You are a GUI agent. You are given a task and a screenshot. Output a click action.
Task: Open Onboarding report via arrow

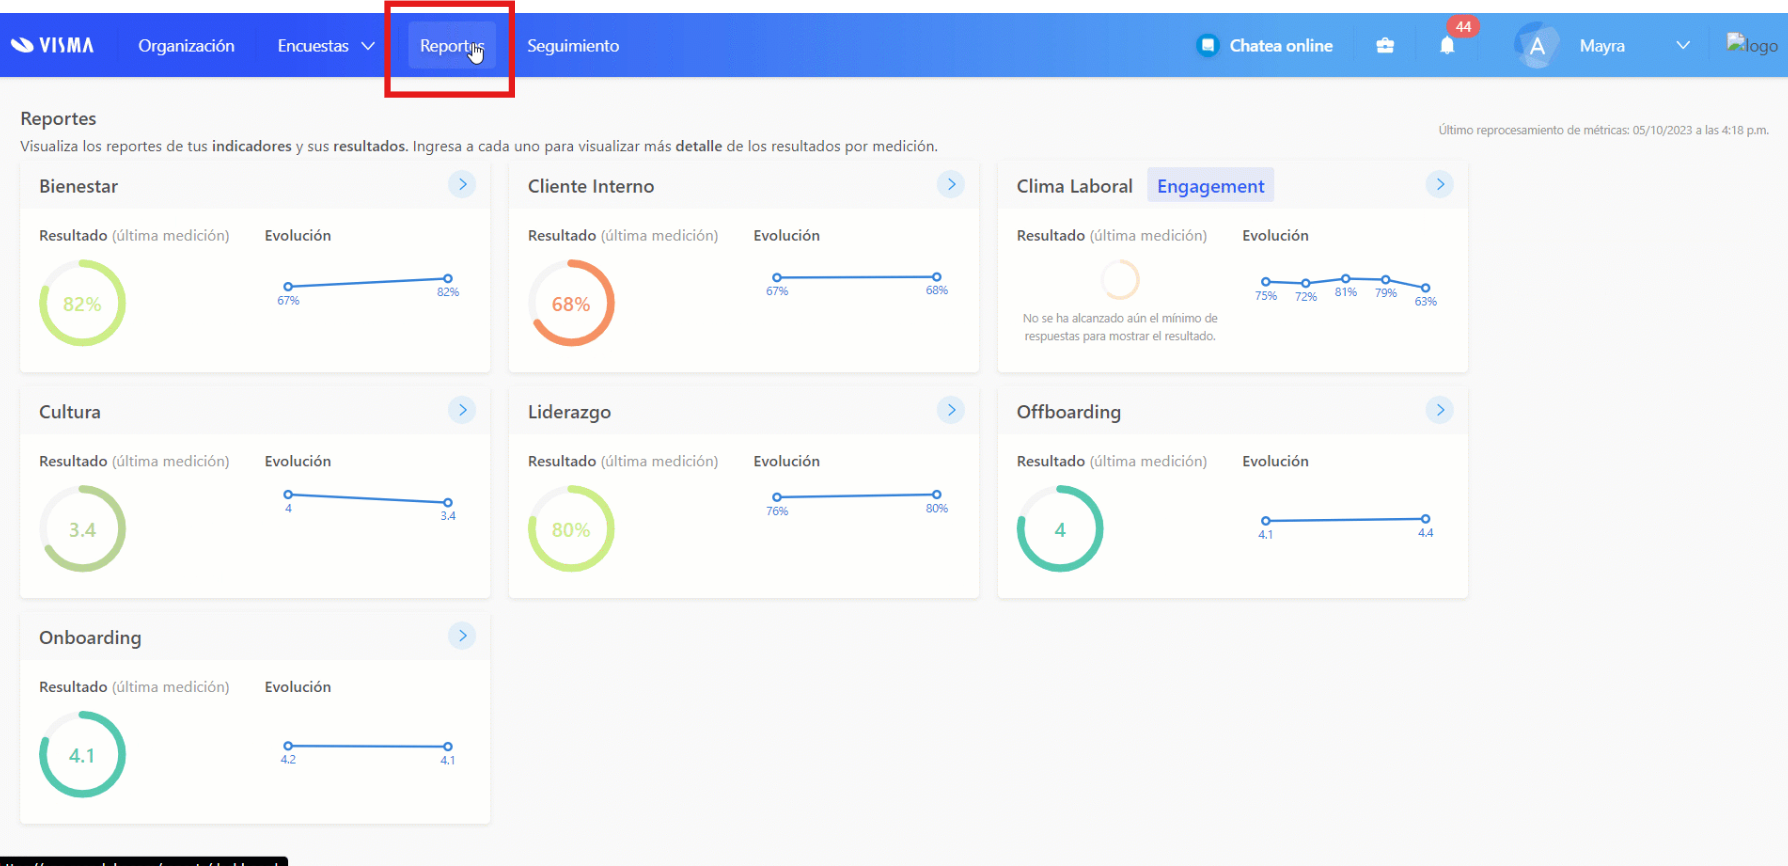[462, 636]
